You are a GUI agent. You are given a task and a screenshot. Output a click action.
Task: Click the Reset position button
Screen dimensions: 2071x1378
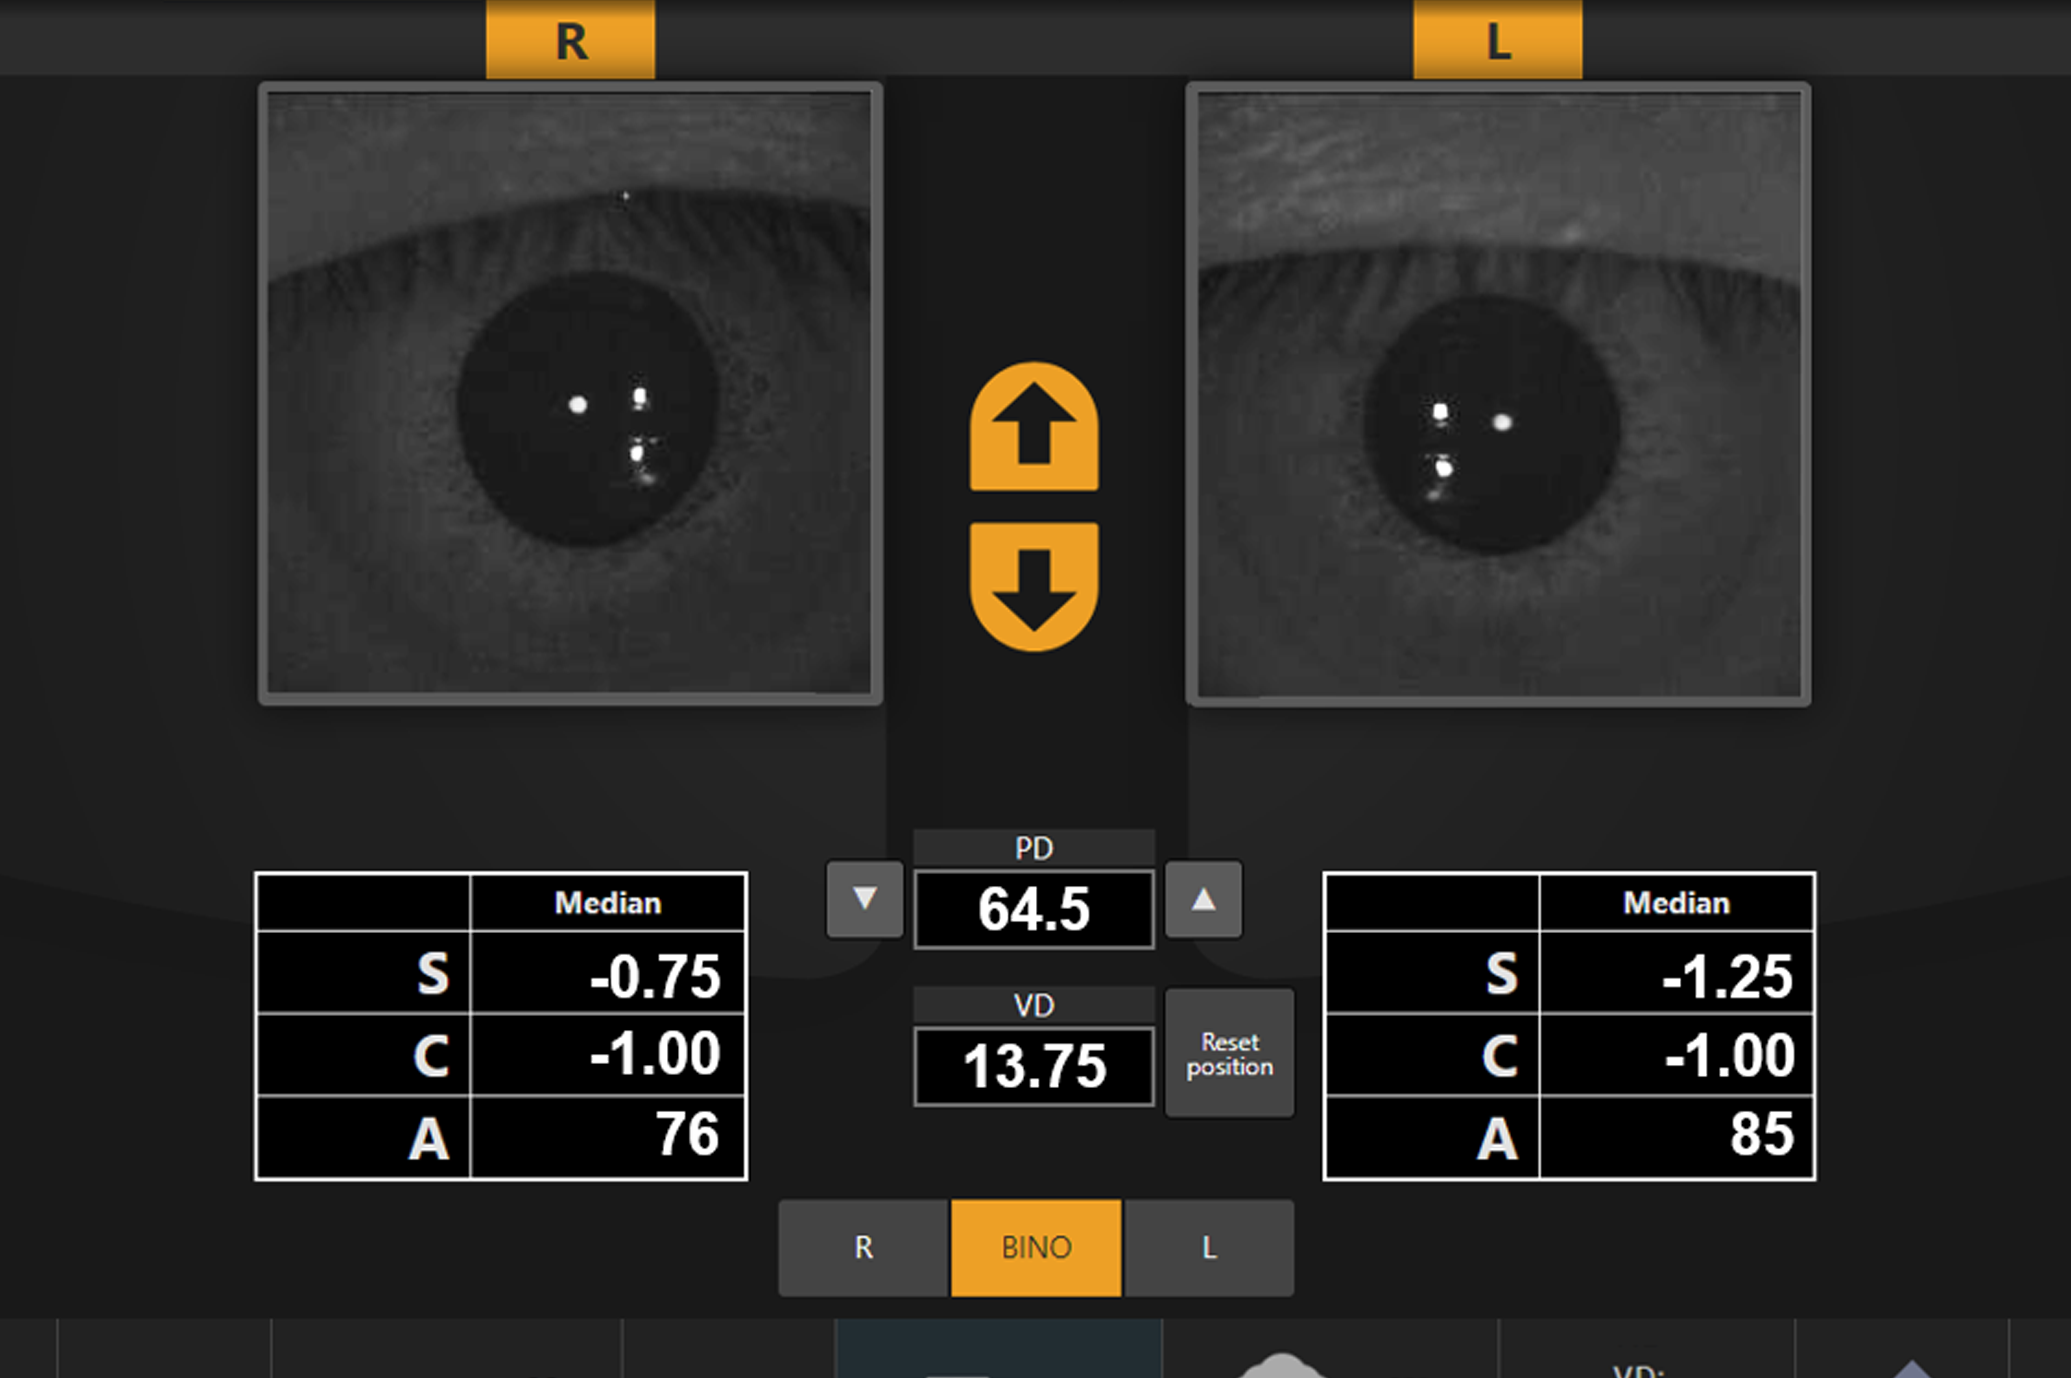1229,1054
